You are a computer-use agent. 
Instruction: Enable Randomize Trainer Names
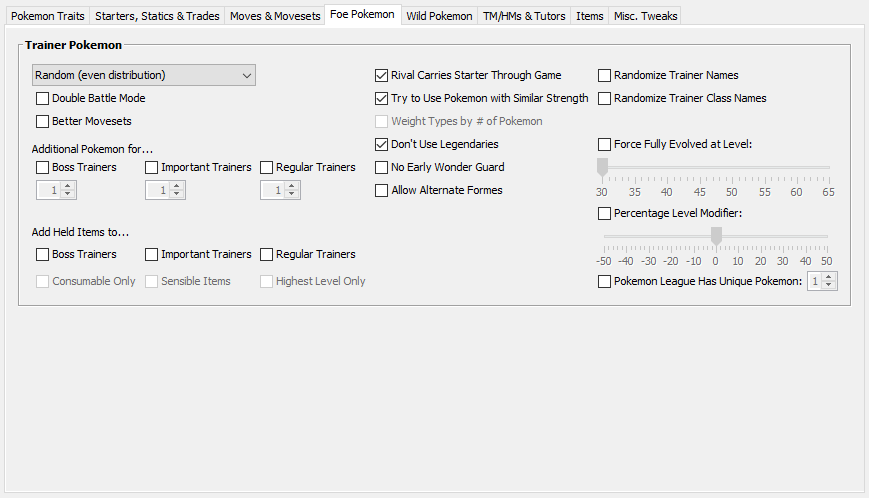605,75
